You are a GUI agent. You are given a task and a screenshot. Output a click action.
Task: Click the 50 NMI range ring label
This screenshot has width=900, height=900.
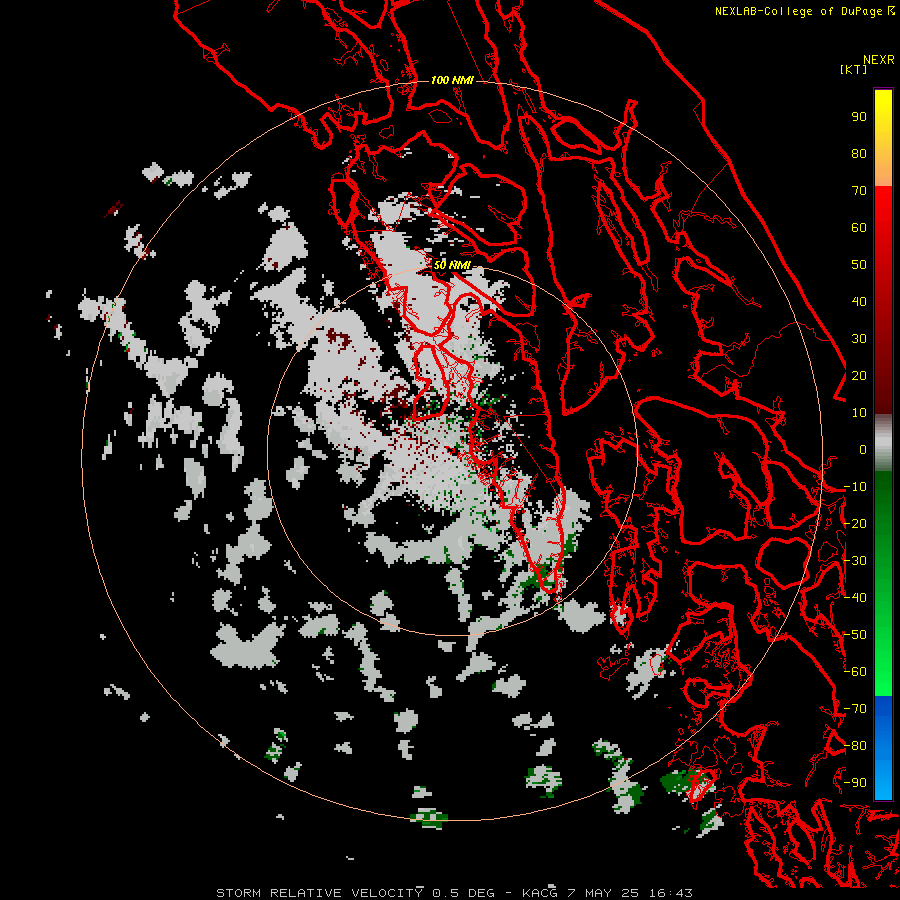452,265
